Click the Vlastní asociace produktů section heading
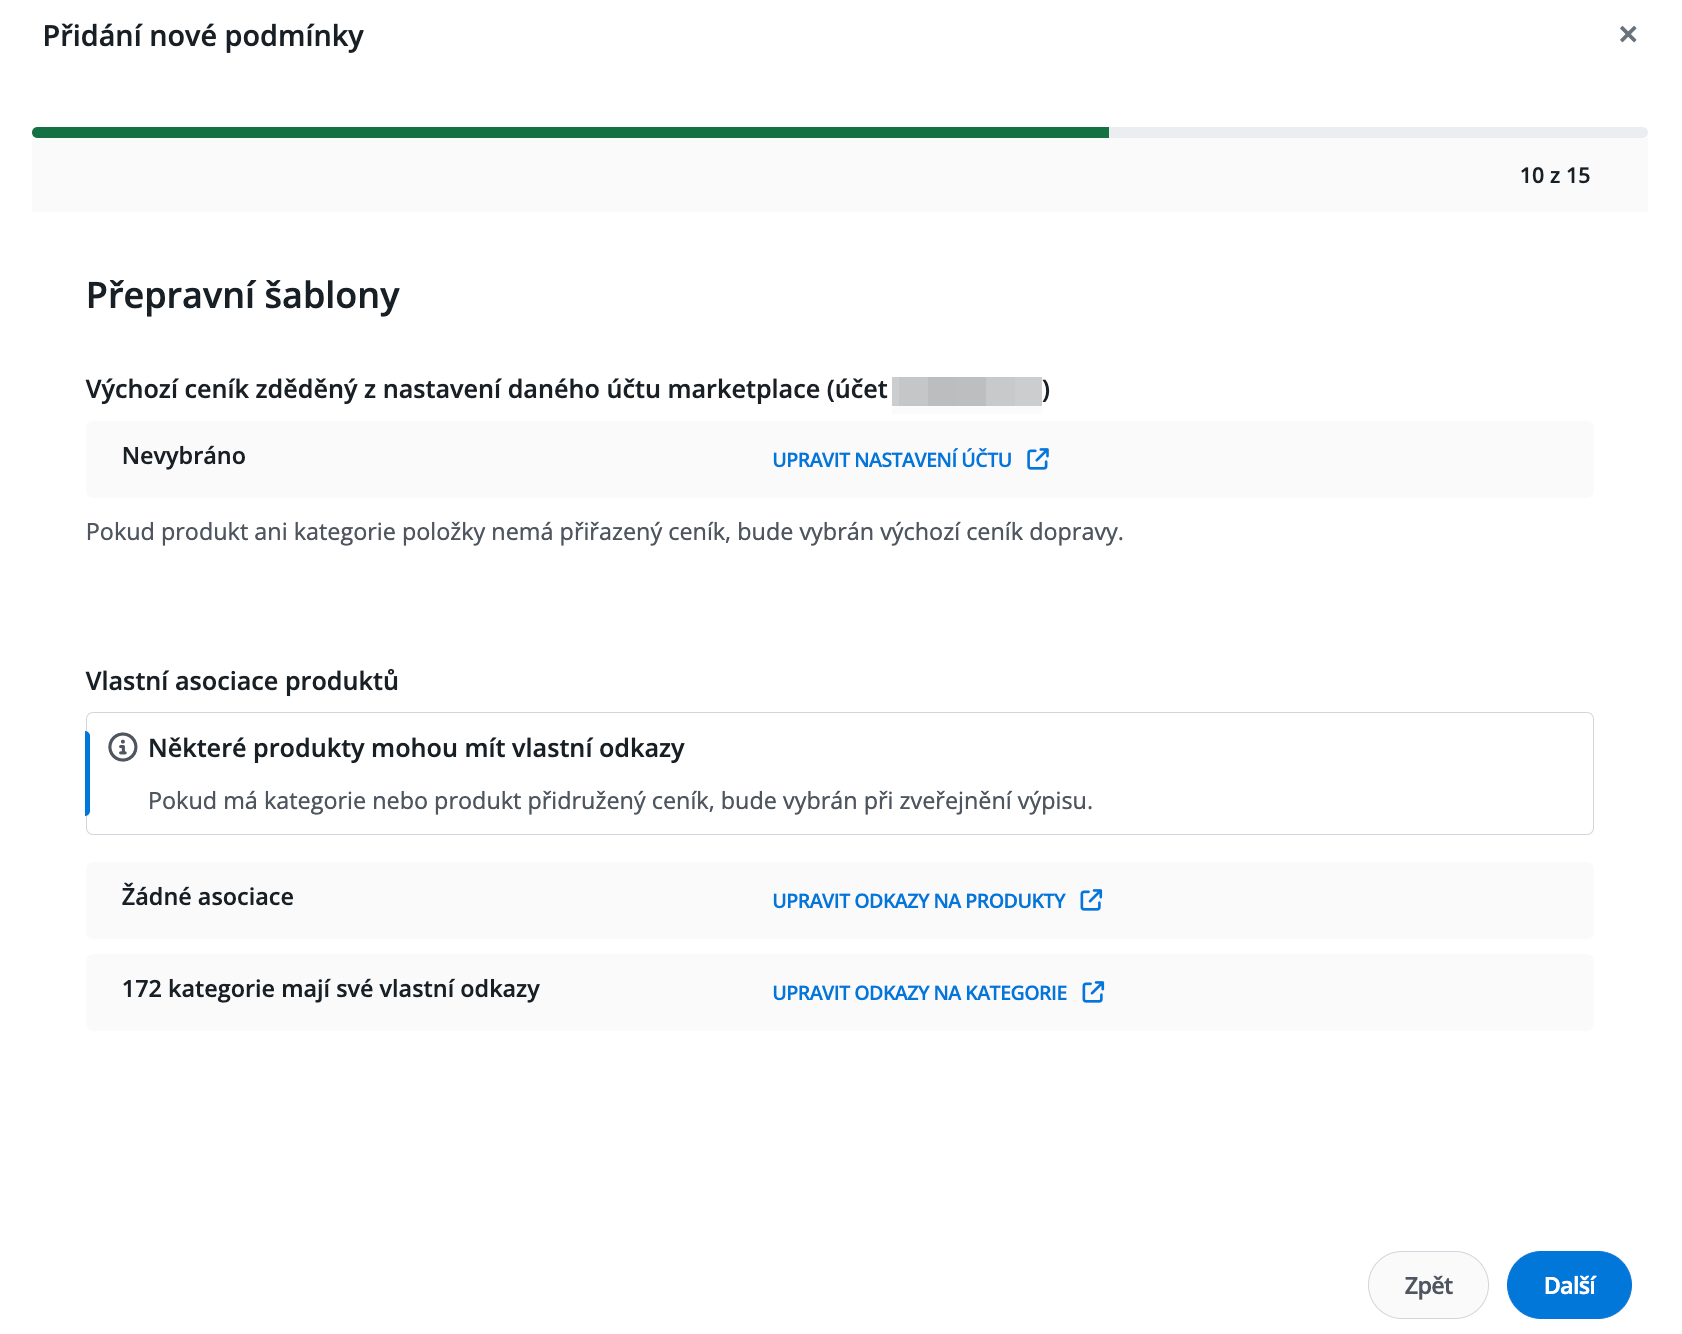Image resolution: width=1682 pixels, height=1334 pixels. coord(242,681)
